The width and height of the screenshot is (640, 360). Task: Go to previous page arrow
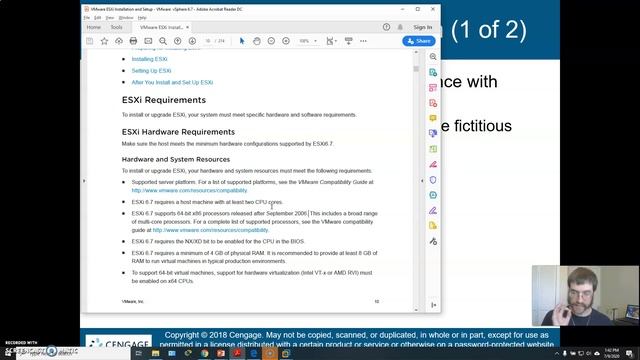(178, 41)
